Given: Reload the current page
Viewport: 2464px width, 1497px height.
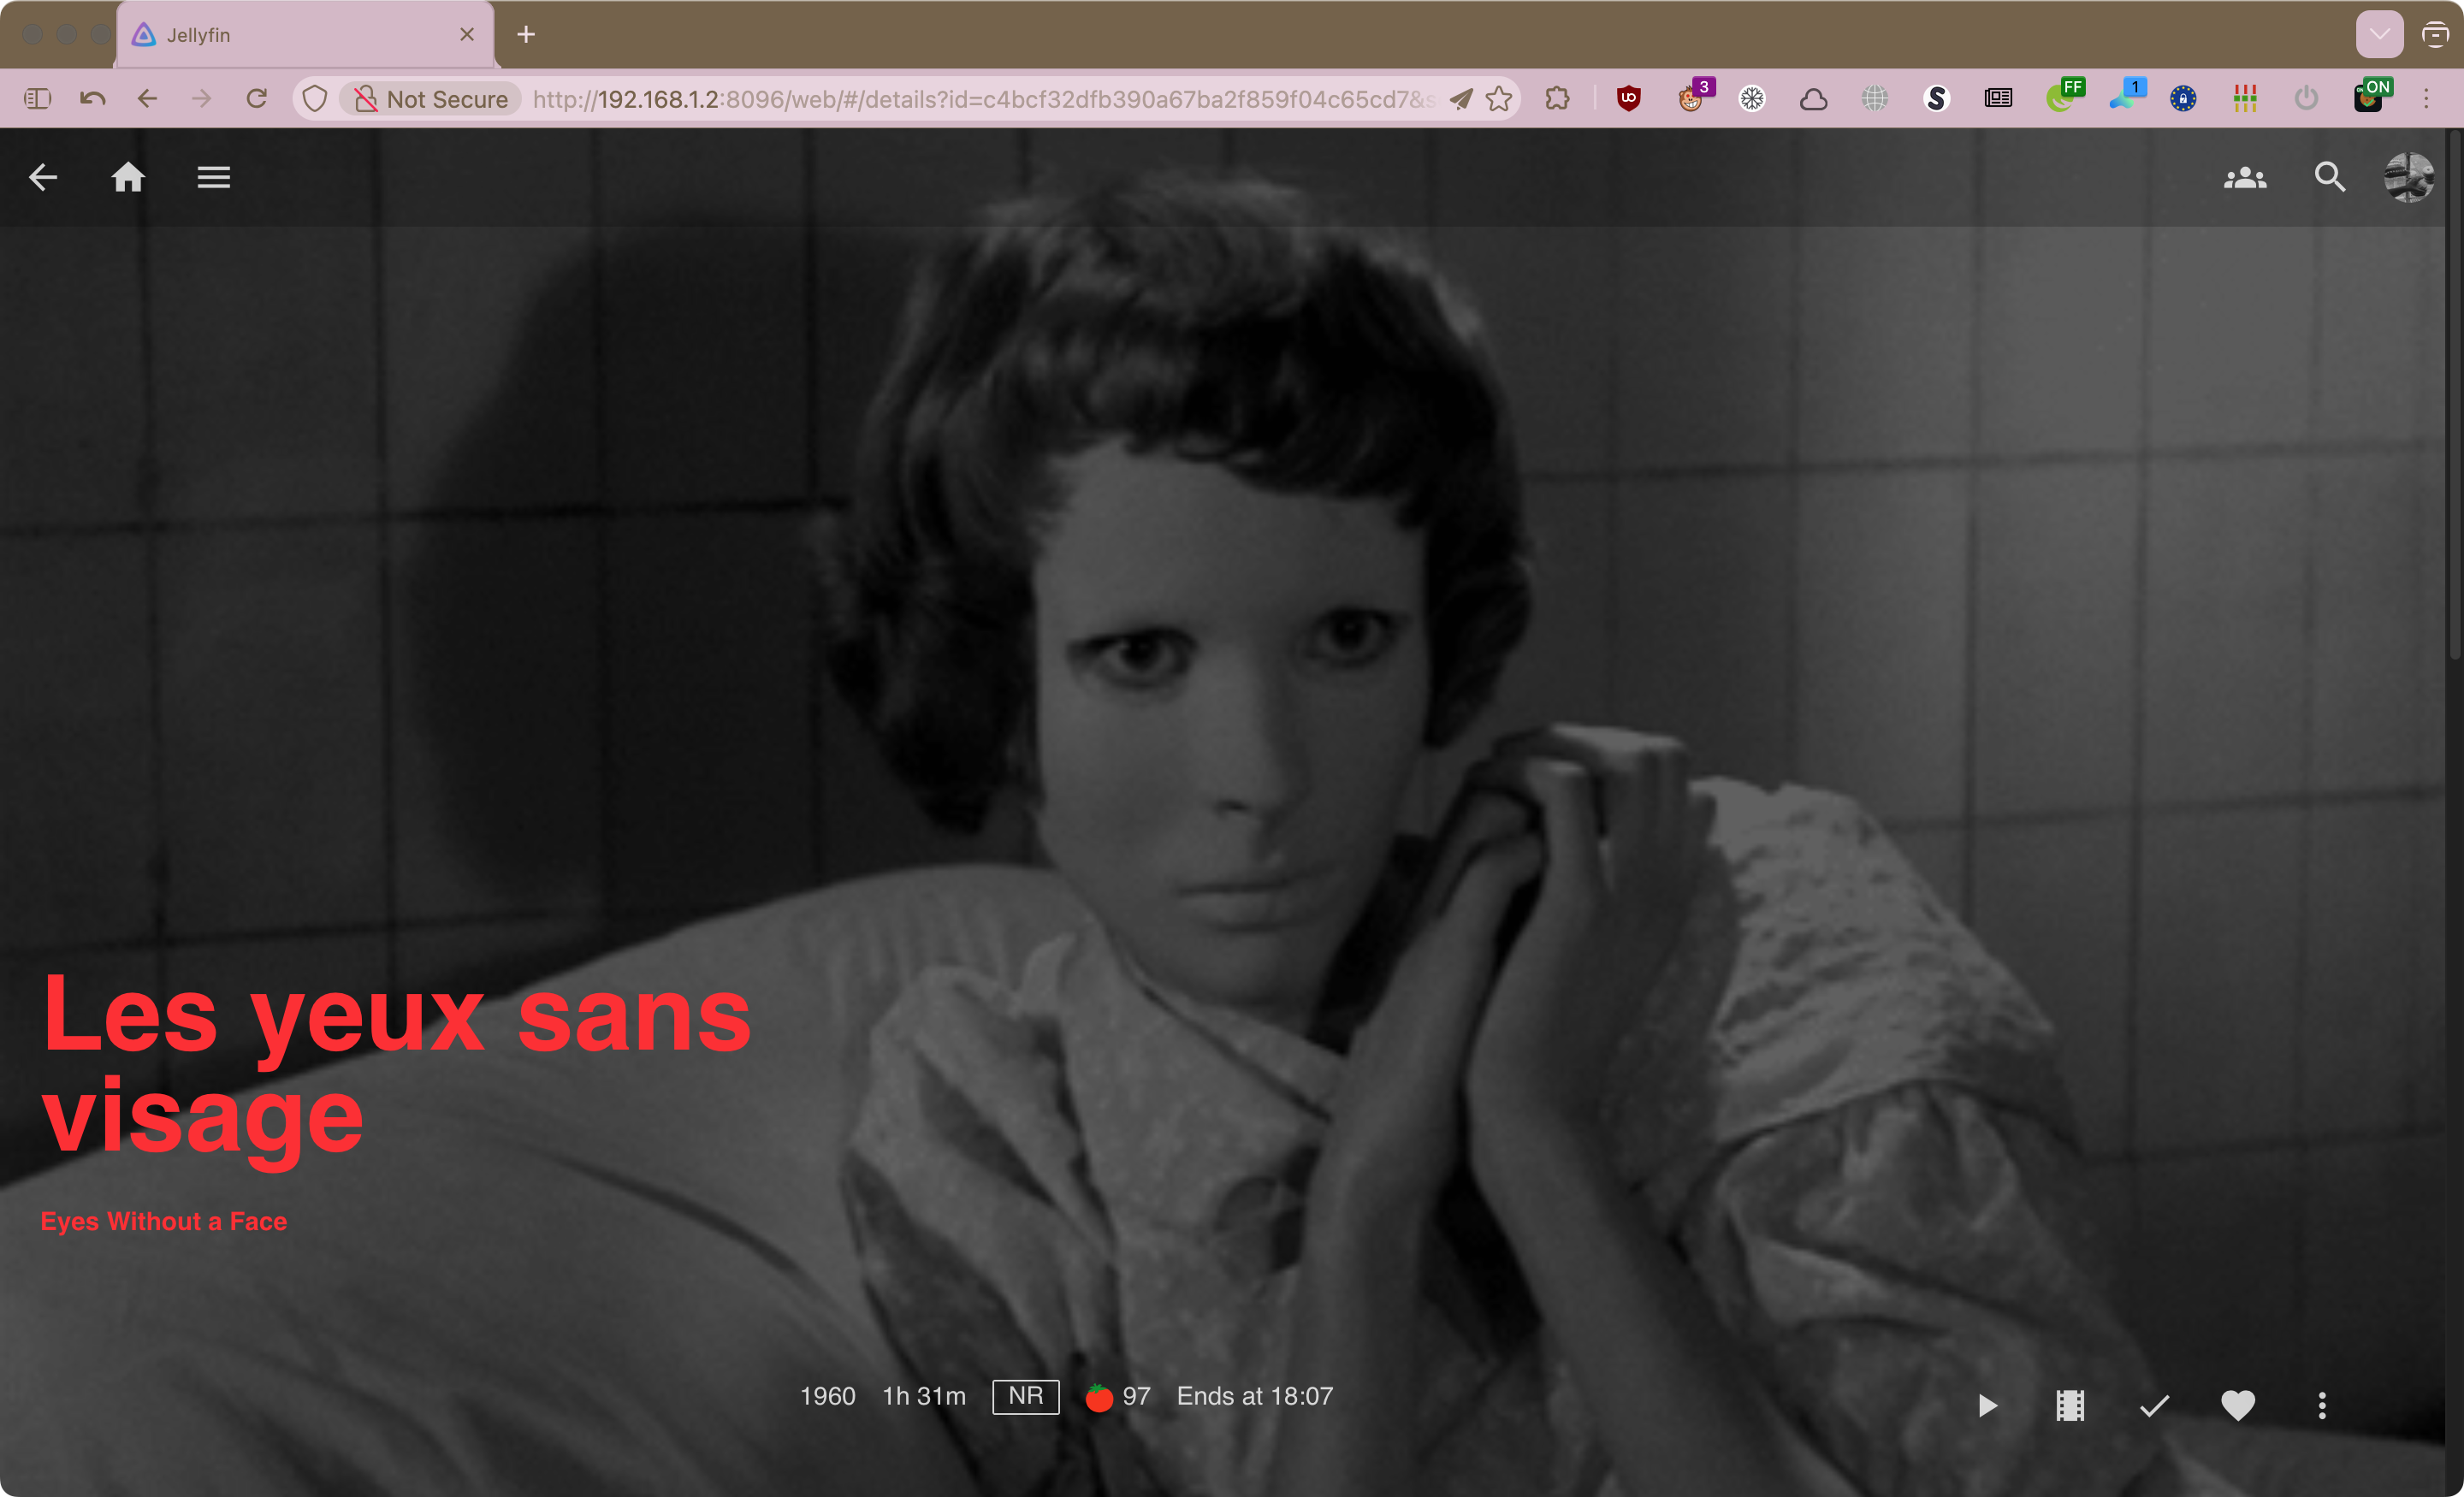Looking at the screenshot, I should [x=257, y=98].
